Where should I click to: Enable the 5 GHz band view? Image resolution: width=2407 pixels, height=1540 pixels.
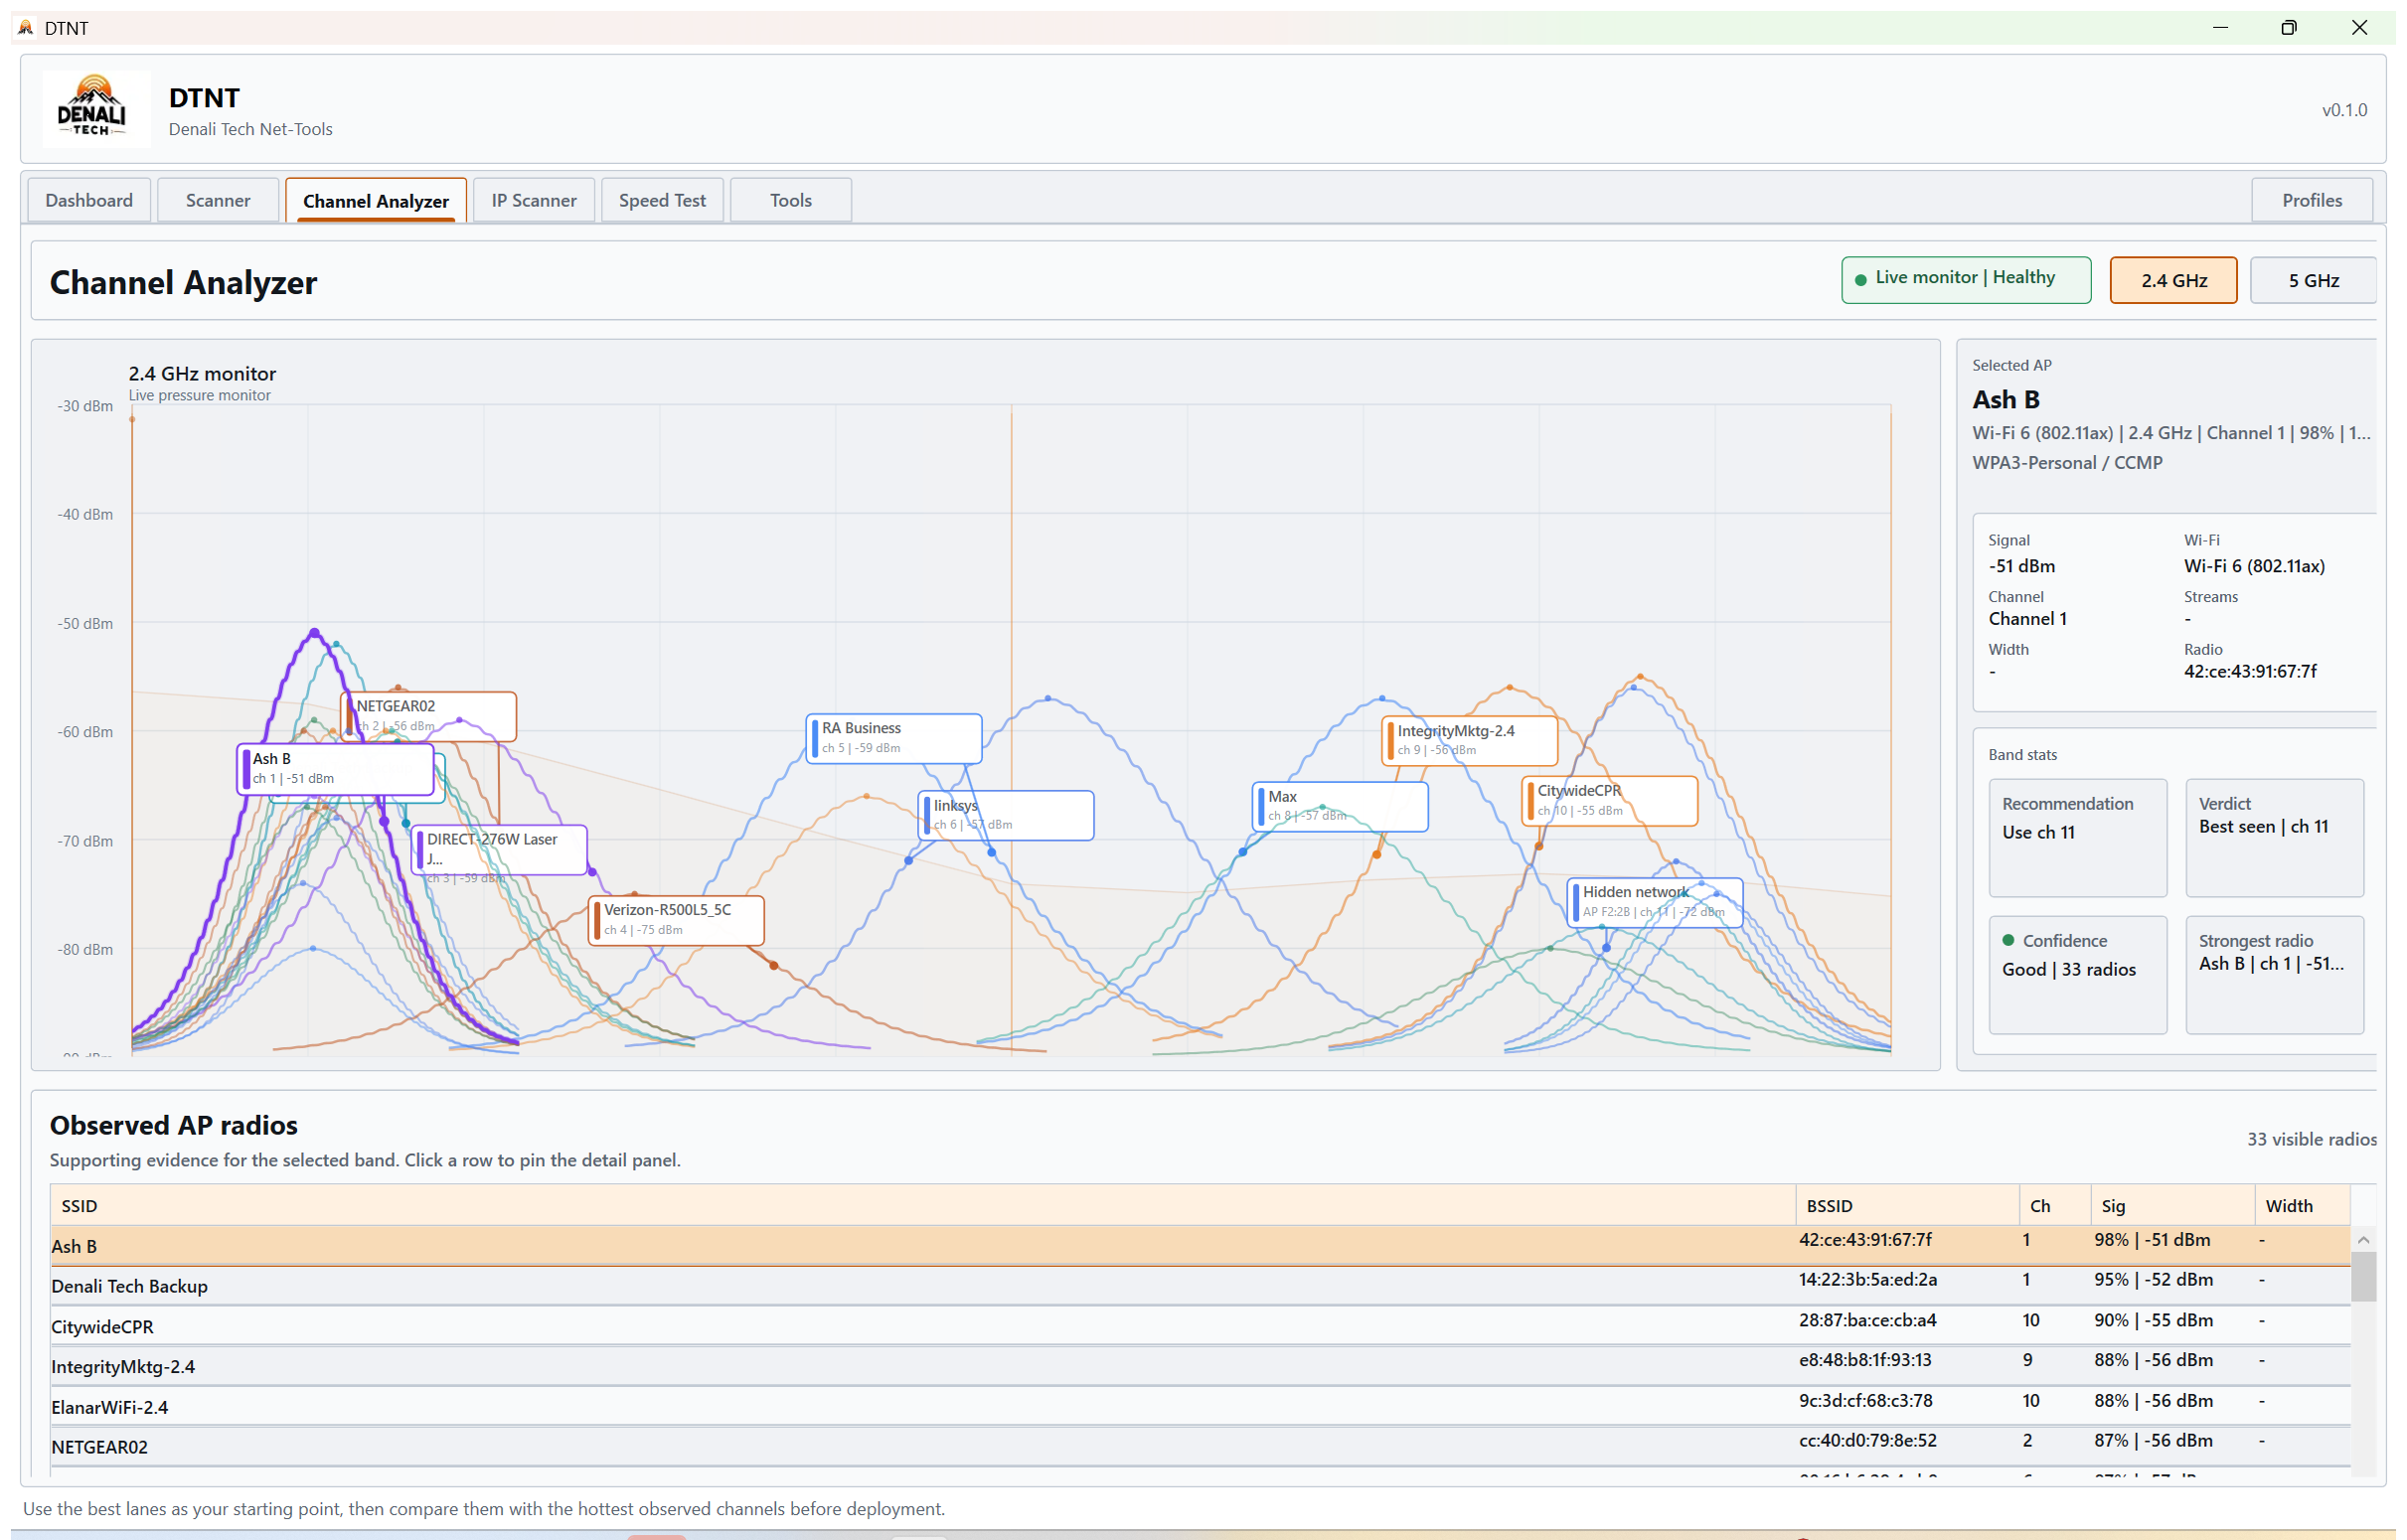click(x=2312, y=280)
